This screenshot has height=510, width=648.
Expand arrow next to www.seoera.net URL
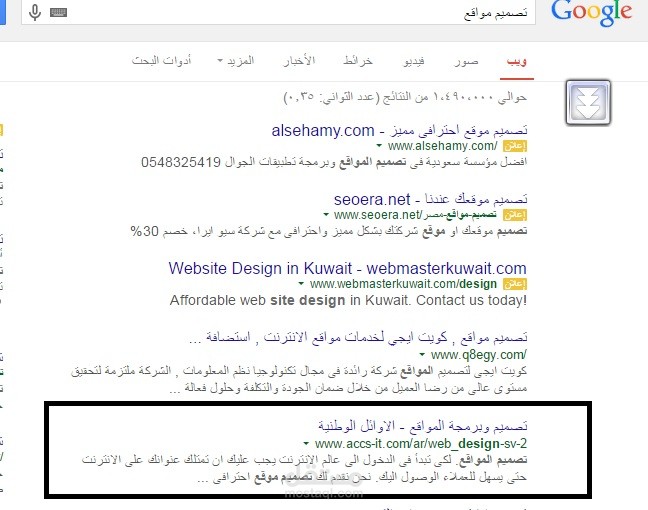[326, 214]
